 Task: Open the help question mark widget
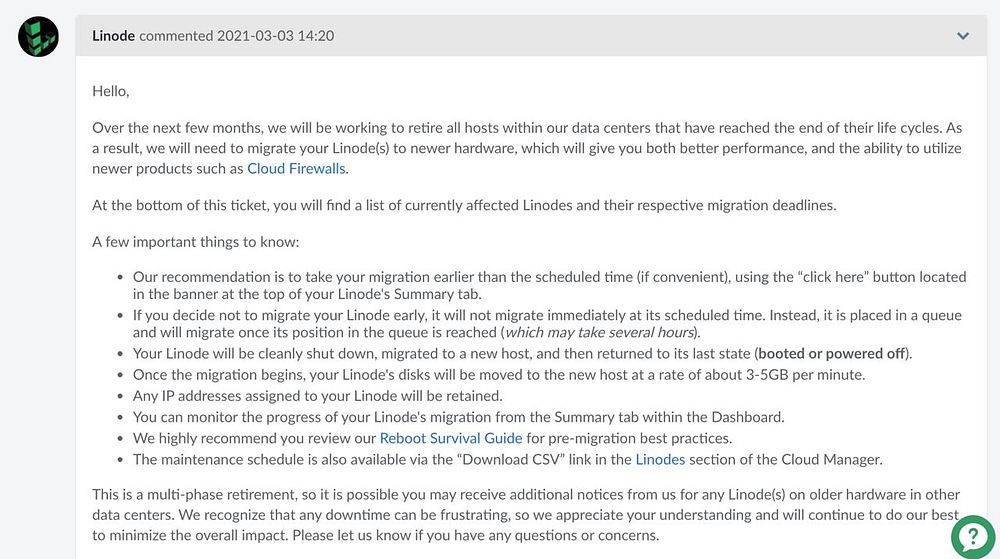pos(973,537)
